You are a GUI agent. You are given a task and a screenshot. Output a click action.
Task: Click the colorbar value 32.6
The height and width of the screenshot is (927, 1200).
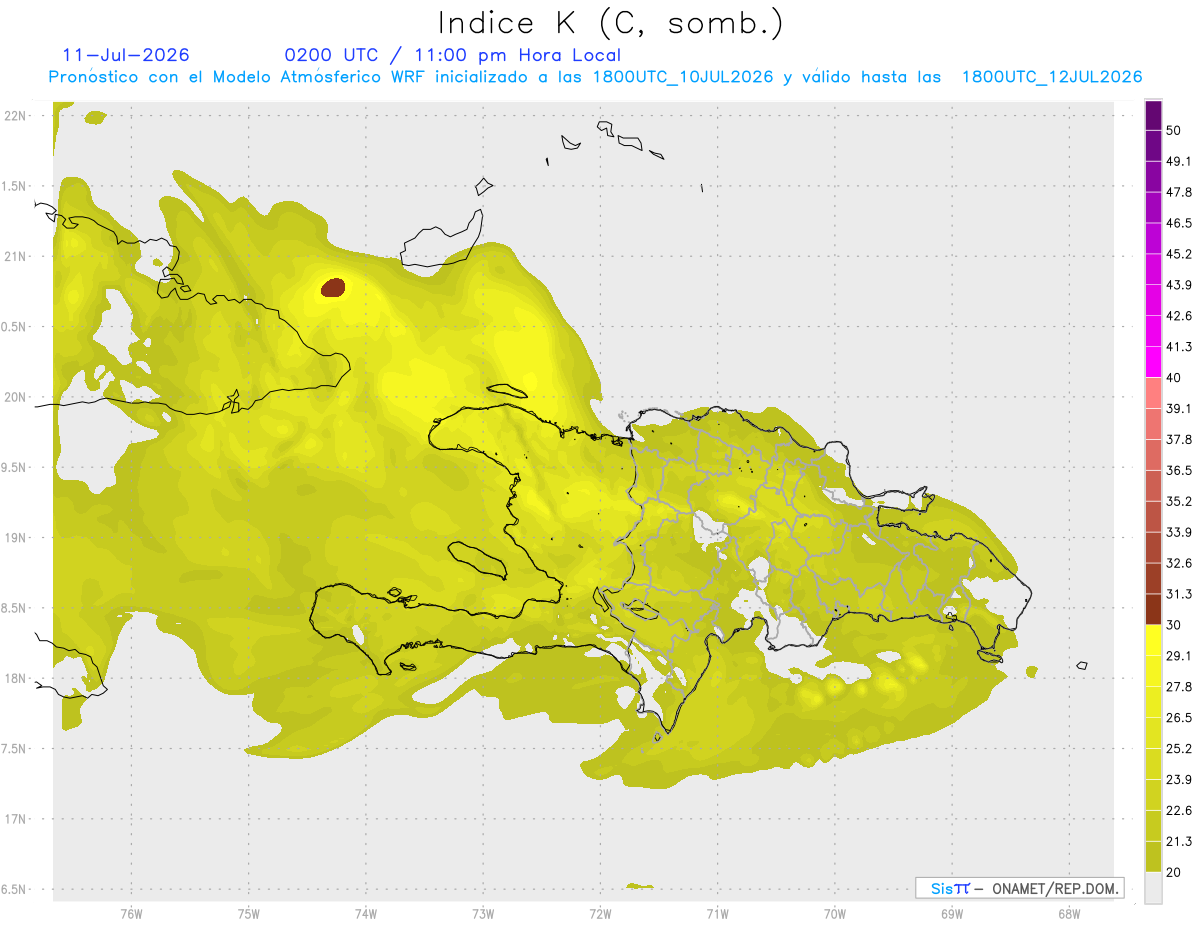click(x=1179, y=563)
